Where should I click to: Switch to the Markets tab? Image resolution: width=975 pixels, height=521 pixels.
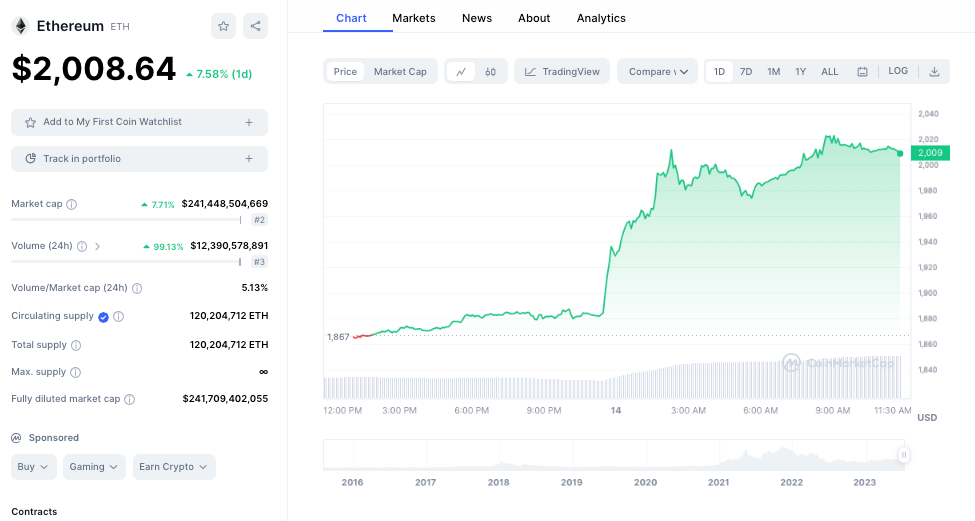coord(414,18)
